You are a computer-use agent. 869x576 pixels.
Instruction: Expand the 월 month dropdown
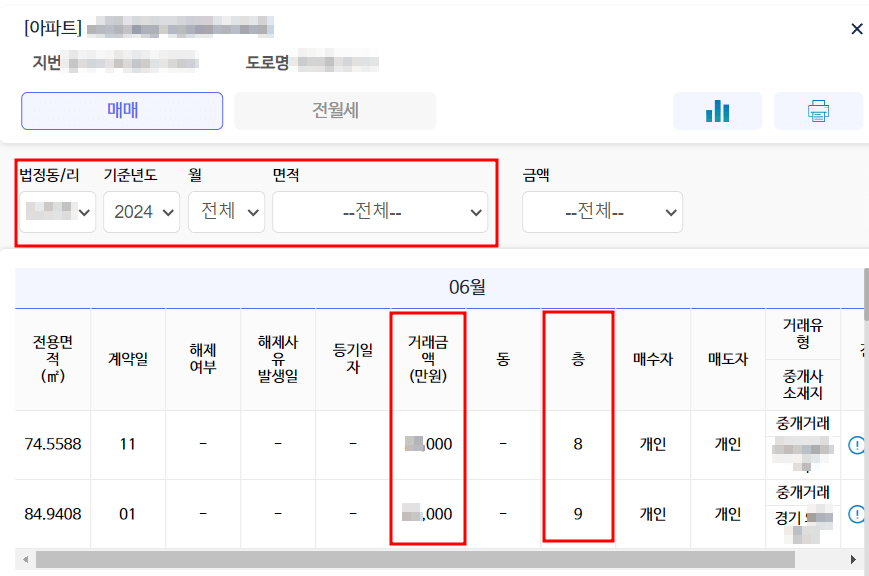[226, 212]
